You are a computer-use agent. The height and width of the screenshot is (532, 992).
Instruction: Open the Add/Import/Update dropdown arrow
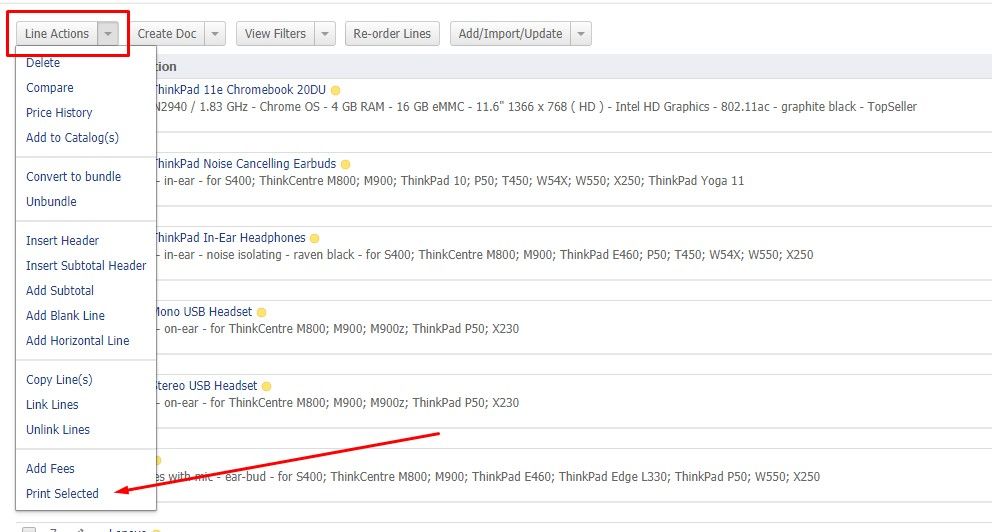coord(581,34)
